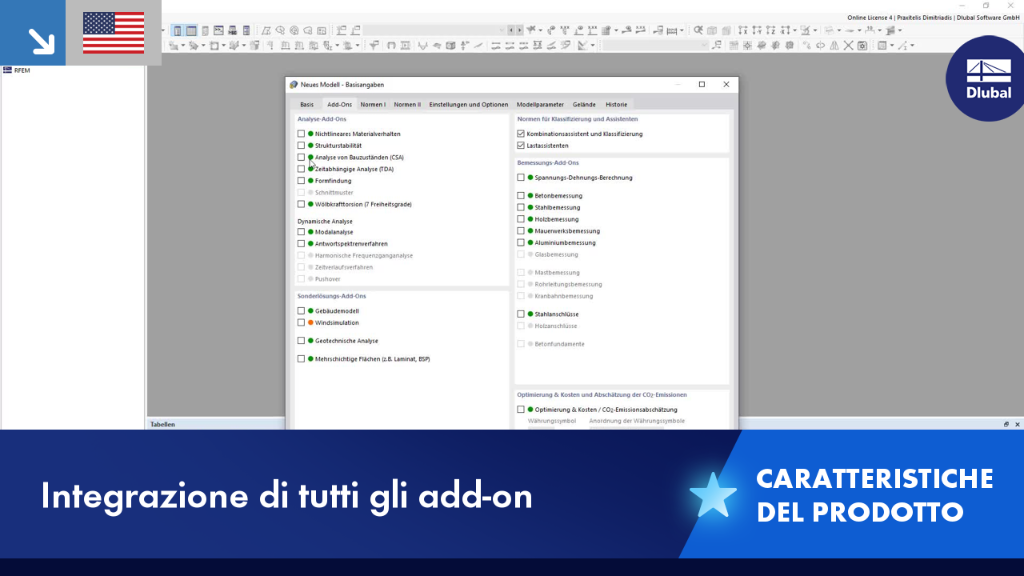Enable the Modalanalyse checkbox
Screen dimensions: 1024x576
point(301,232)
